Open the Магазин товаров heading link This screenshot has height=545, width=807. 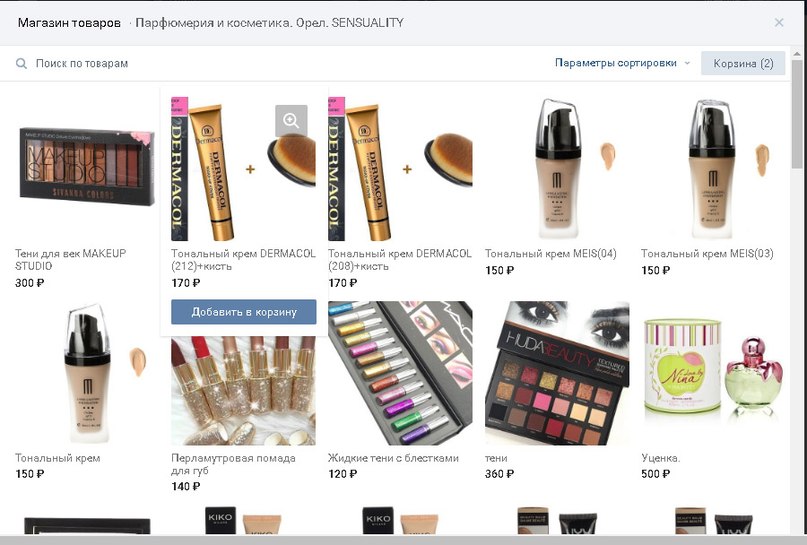coord(69,23)
